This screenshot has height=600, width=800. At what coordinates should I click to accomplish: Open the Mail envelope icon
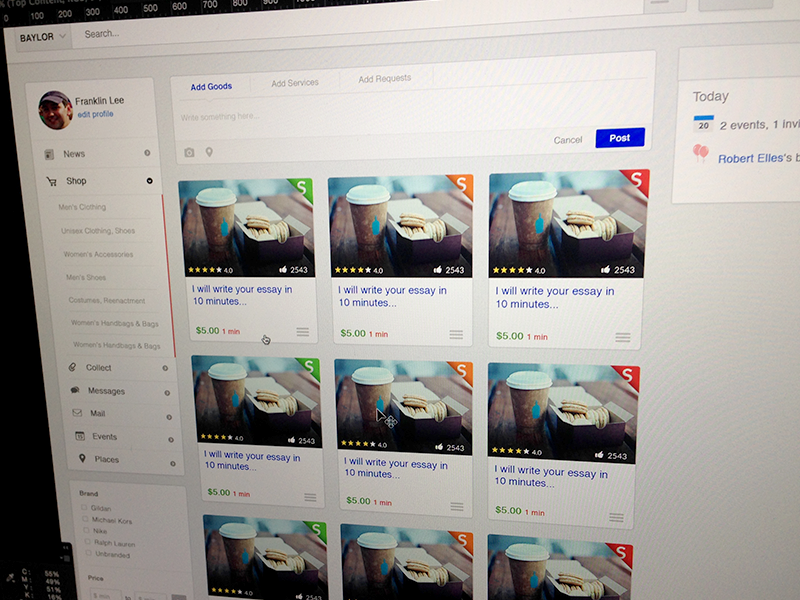(x=77, y=413)
